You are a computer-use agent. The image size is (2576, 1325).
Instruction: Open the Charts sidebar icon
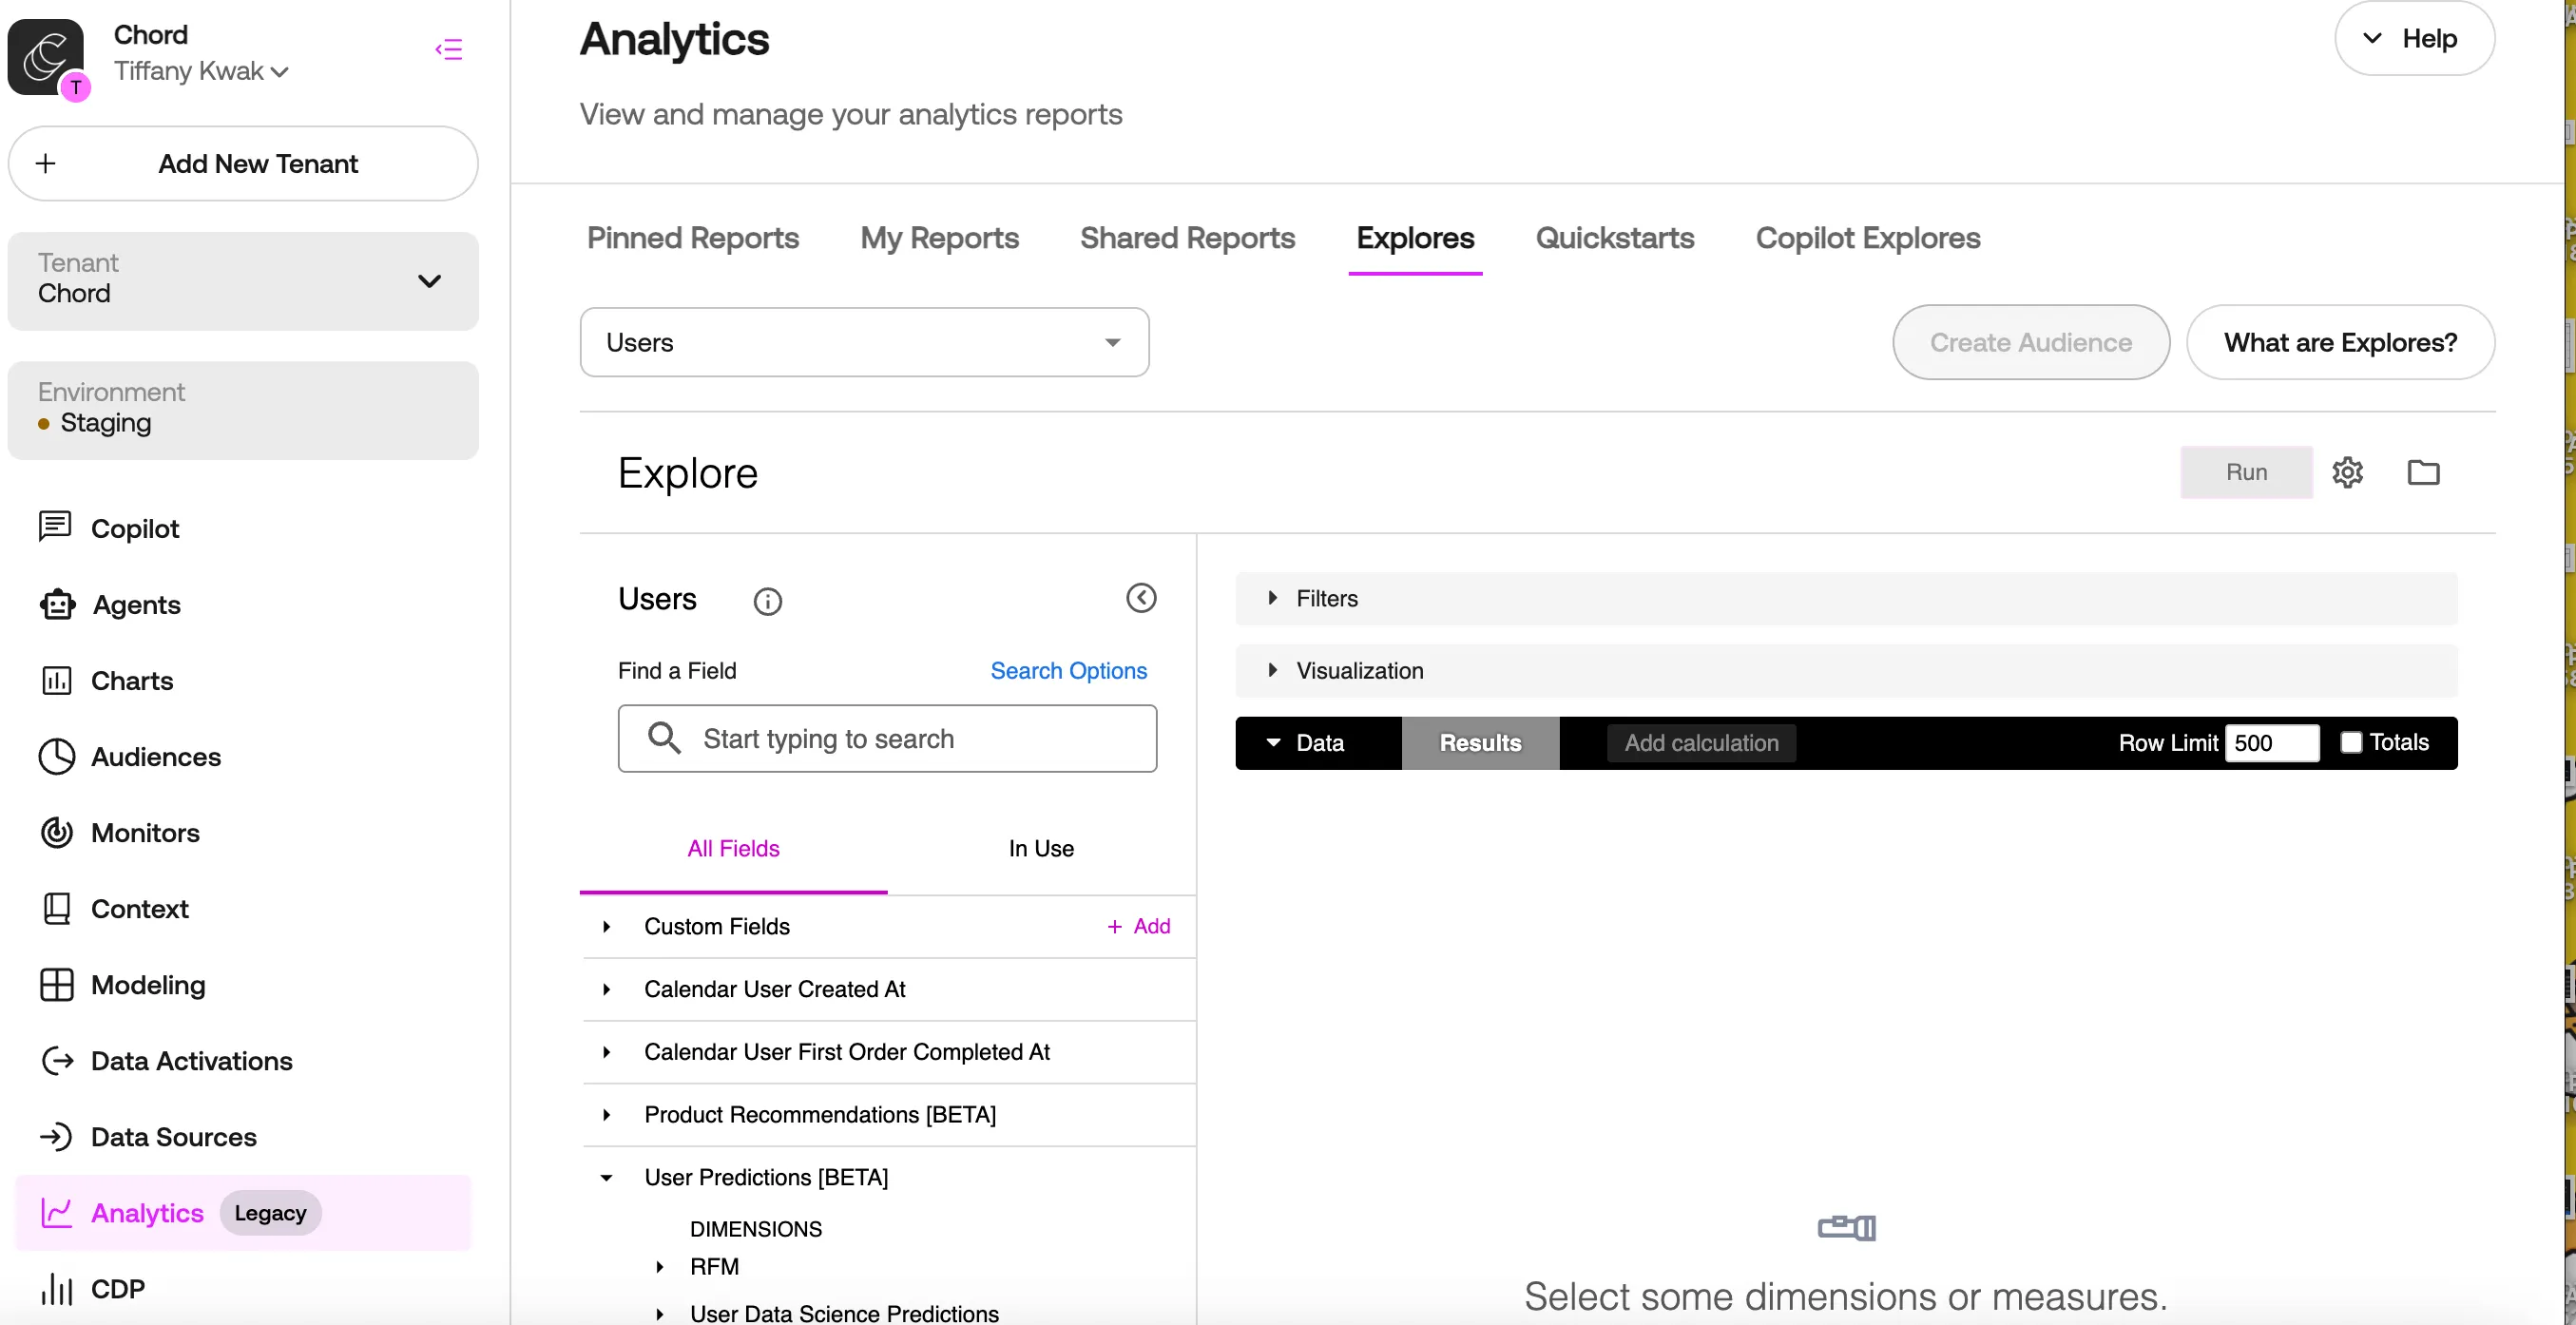coord(56,680)
